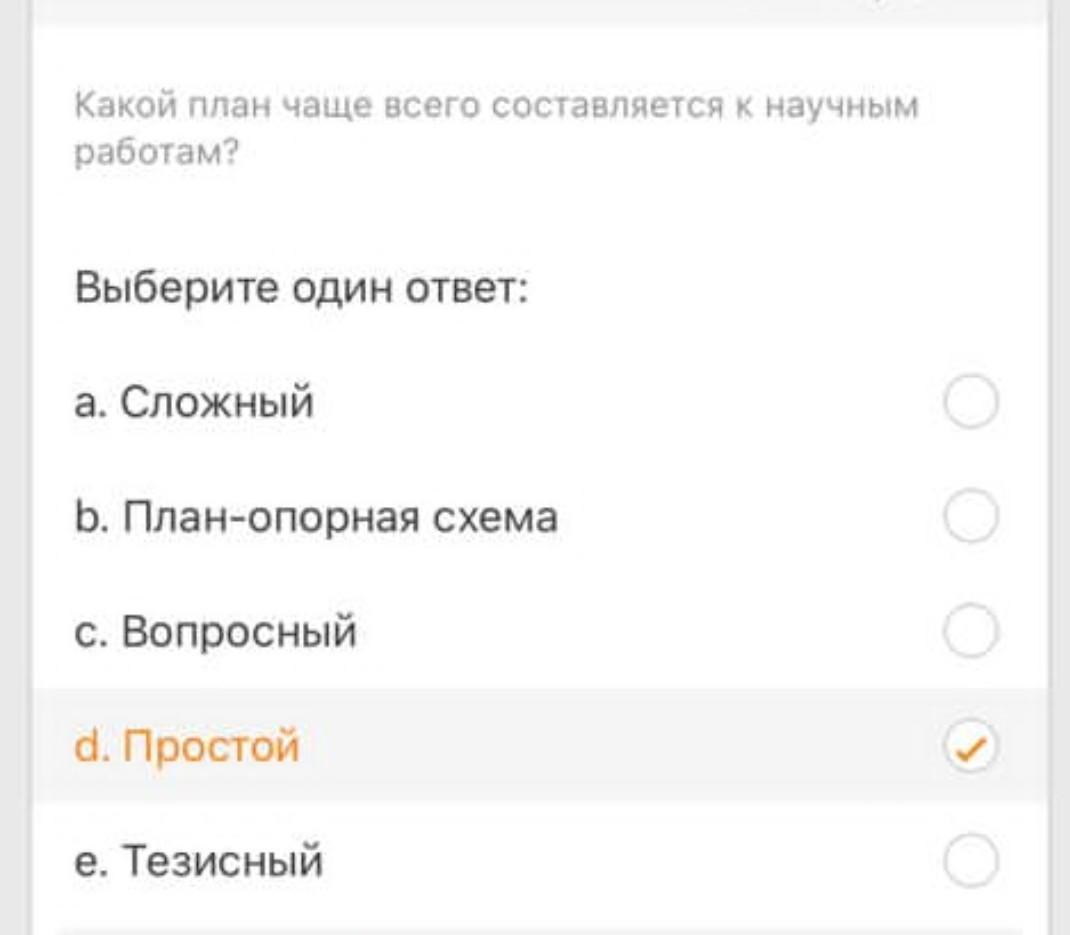Click the 'Выберите один ответ:' prompt
The width and height of the screenshot is (1070, 935).
301,290
